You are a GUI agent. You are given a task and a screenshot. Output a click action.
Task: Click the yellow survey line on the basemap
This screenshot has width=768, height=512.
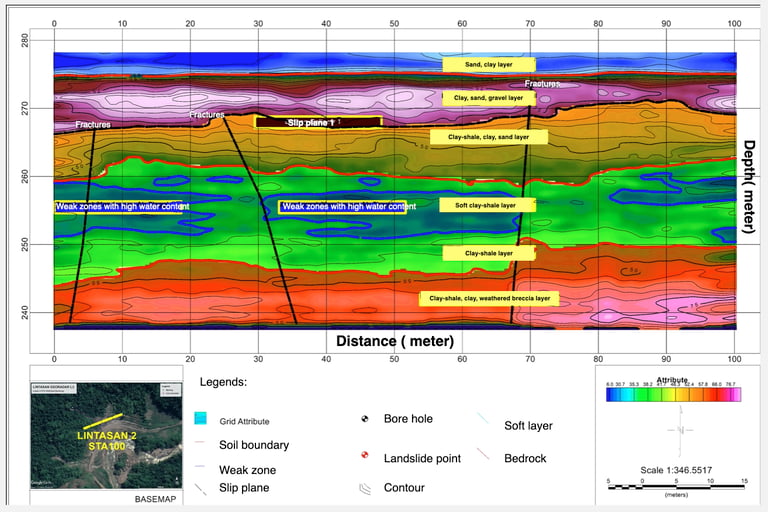point(103,421)
